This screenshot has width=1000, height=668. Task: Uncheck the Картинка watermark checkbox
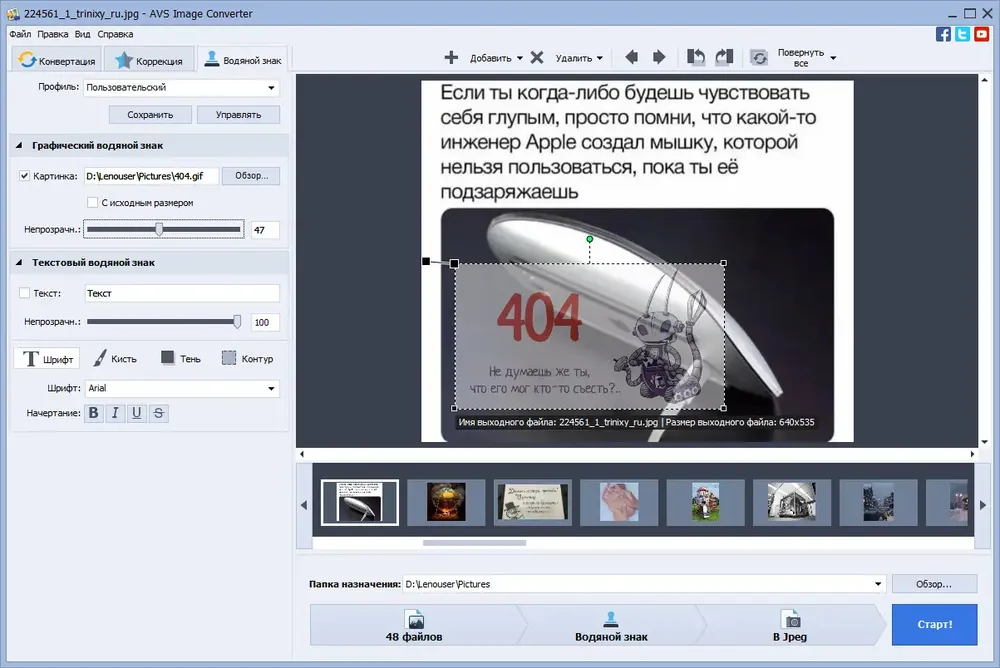point(24,176)
